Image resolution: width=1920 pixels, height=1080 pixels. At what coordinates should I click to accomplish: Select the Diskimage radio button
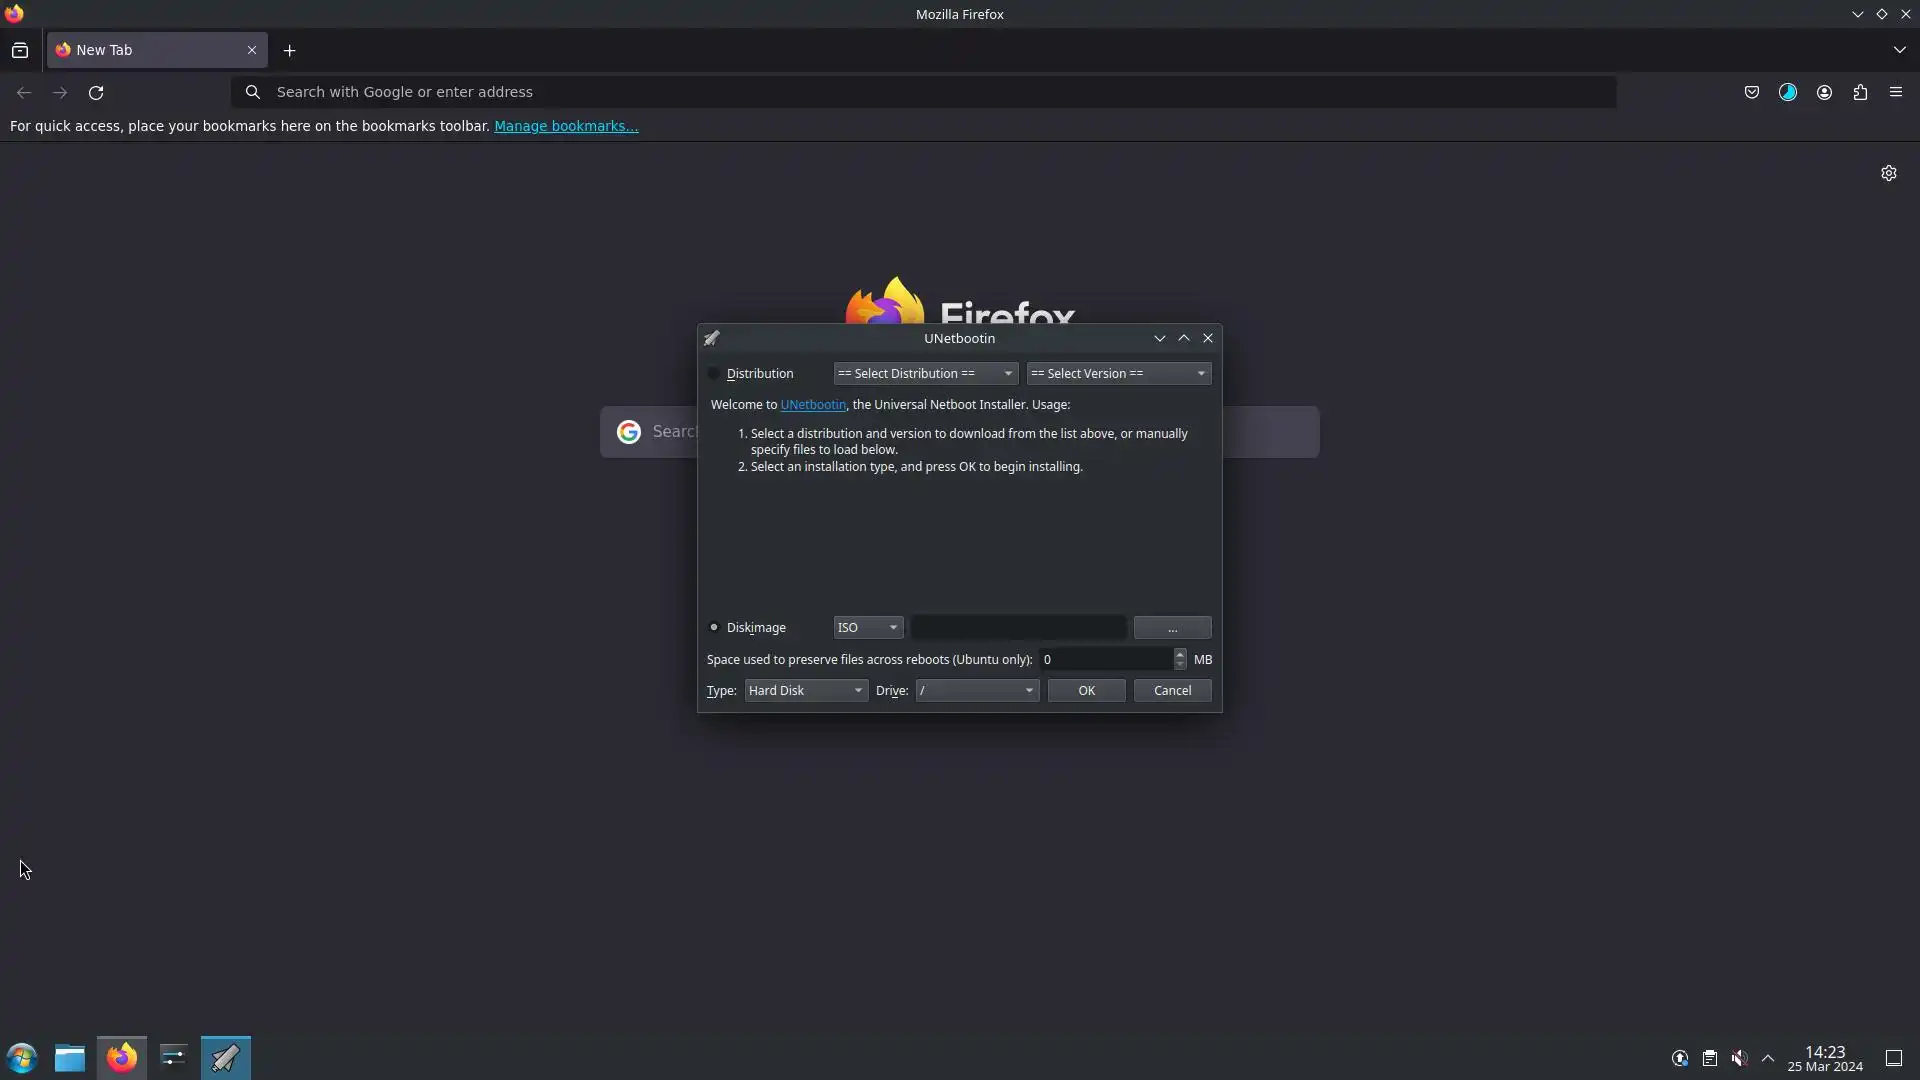click(x=714, y=628)
